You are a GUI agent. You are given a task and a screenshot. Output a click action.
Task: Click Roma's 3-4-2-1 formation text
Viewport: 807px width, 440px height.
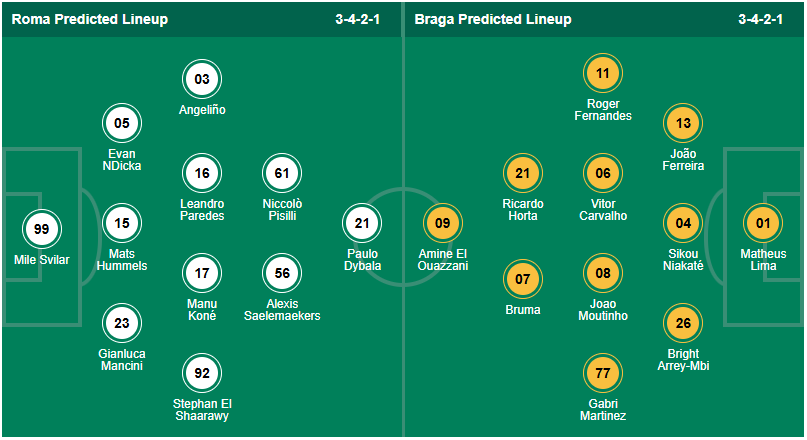(364, 19)
